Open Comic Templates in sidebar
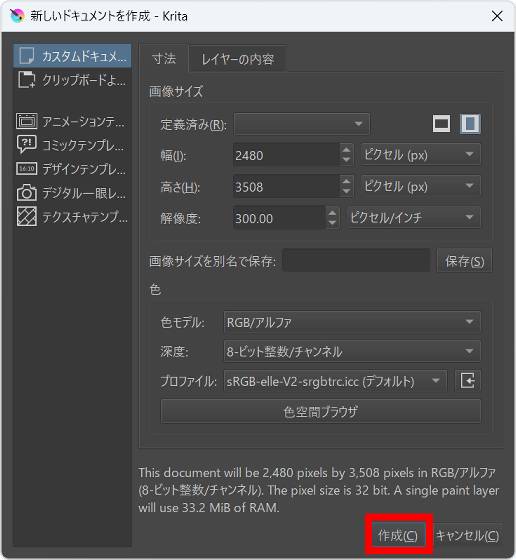 pos(72,145)
